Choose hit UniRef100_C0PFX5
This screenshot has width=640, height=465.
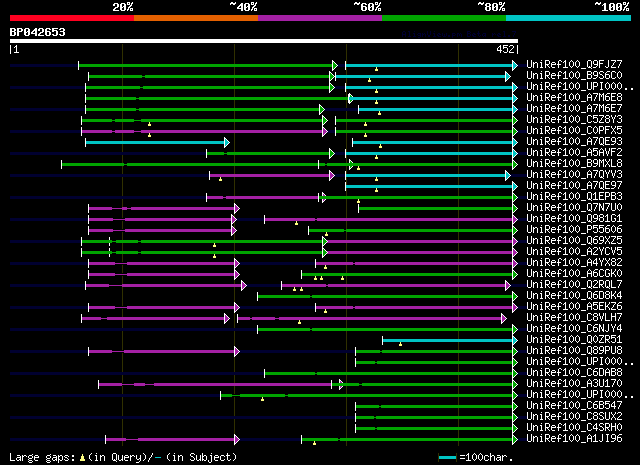574,131
